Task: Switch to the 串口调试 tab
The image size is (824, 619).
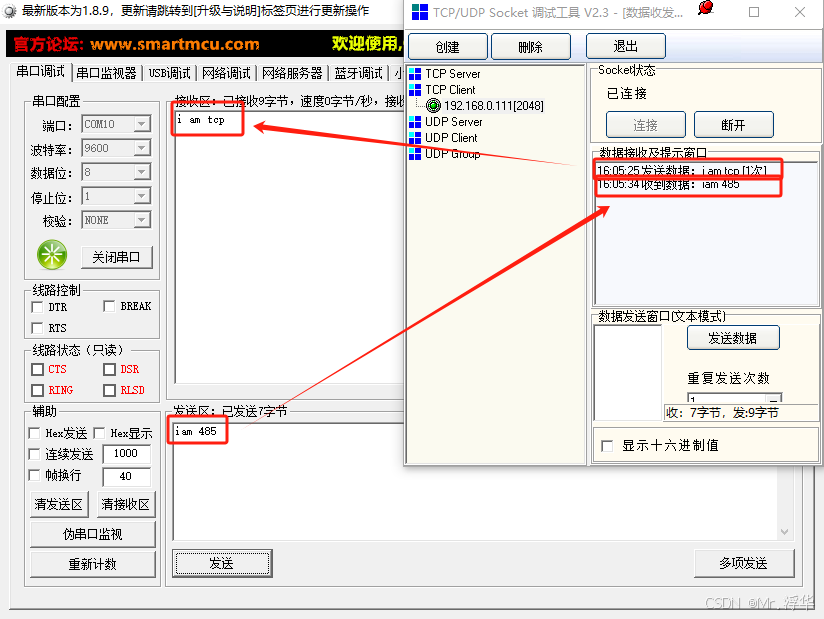Action: pyautogui.click(x=40, y=72)
